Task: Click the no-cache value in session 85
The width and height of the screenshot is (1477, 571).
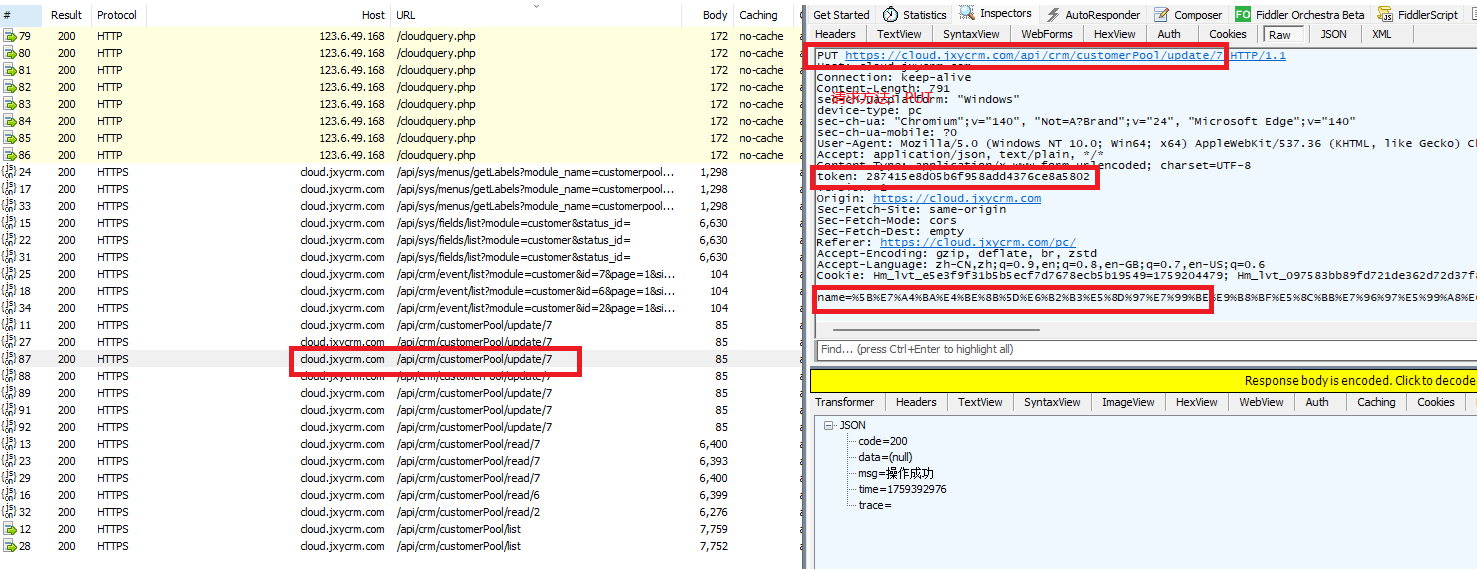Action: coord(761,138)
